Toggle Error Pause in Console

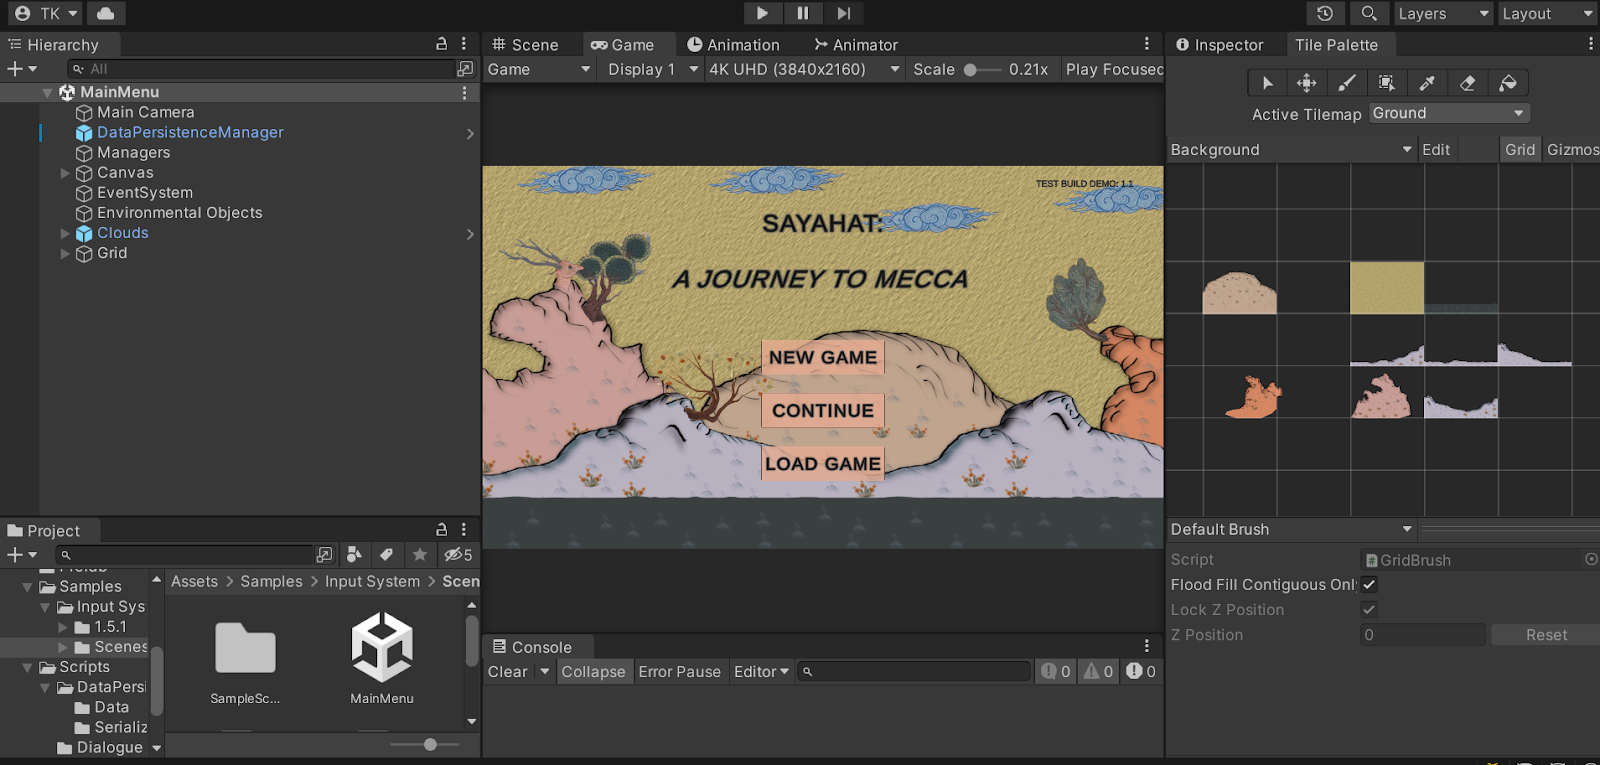680,672
